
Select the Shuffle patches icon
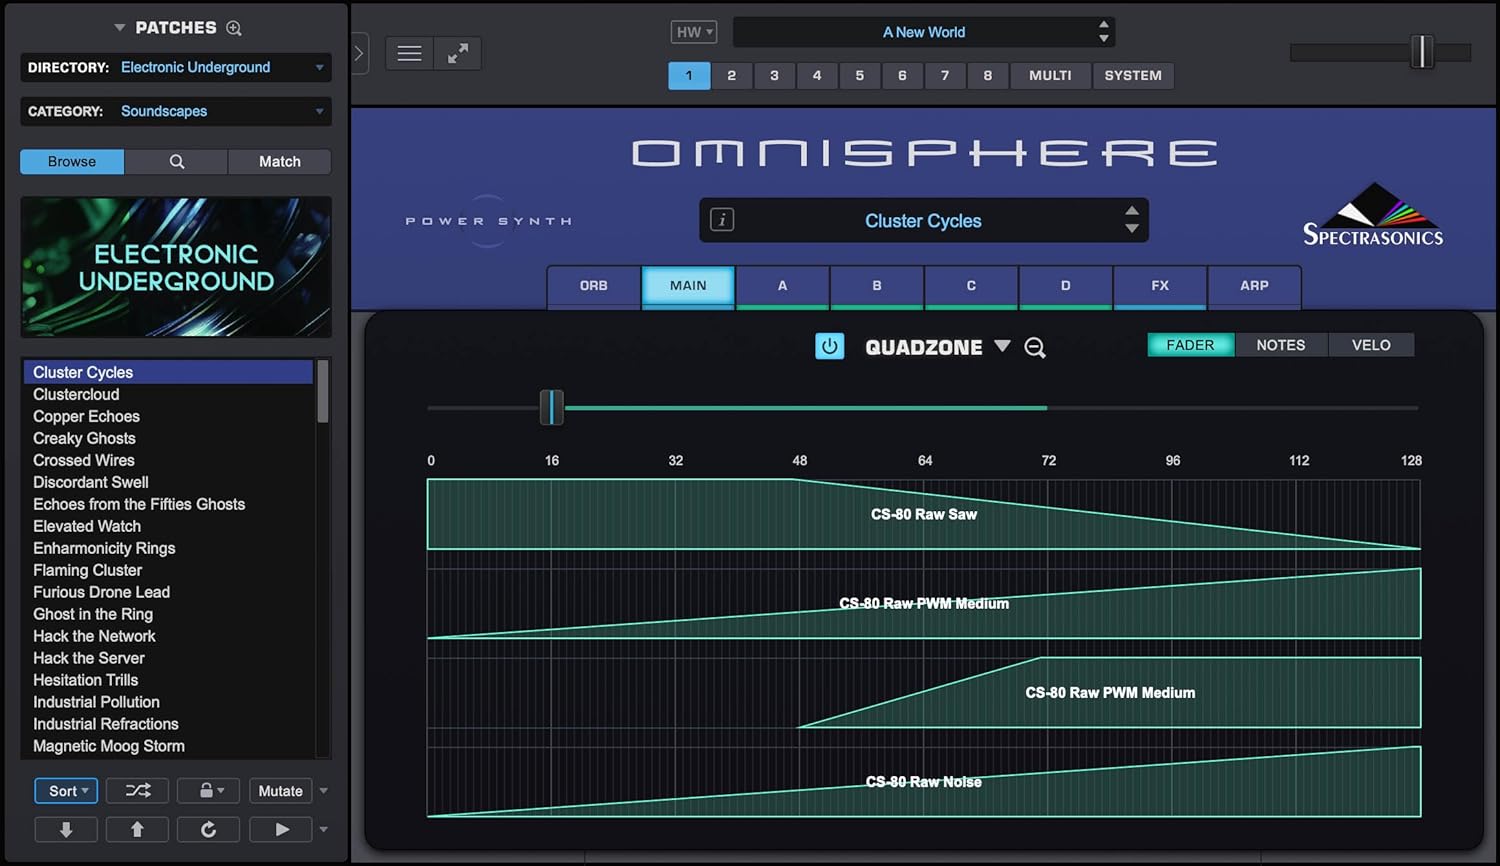tap(137, 790)
